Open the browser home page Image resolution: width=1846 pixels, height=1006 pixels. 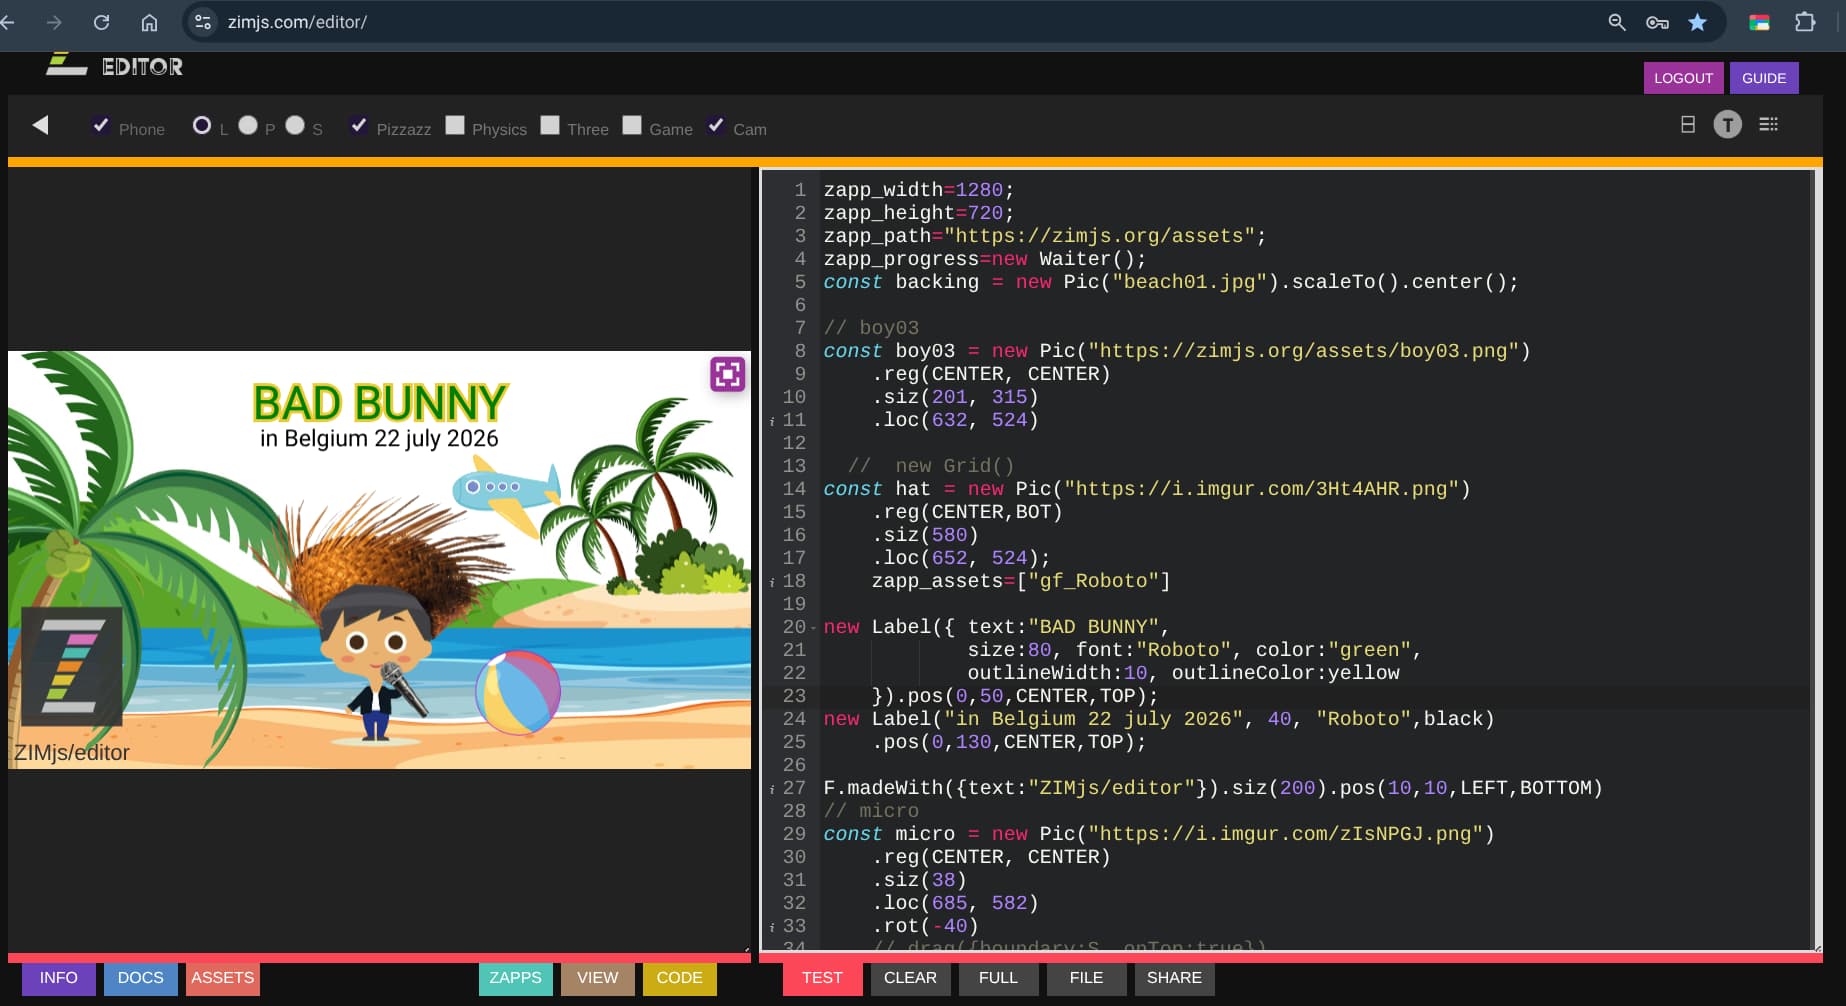149,22
